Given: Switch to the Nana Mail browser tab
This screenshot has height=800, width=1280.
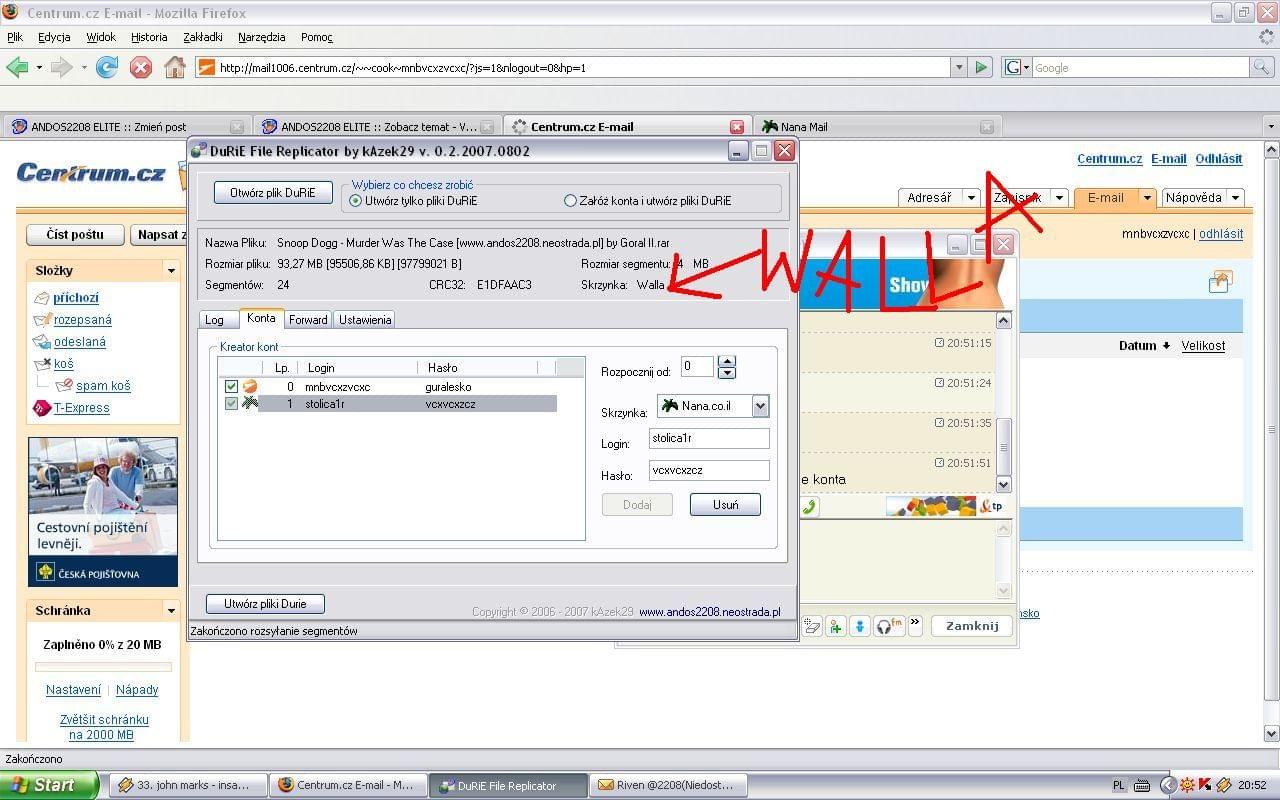Looking at the screenshot, I should [x=877, y=127].
